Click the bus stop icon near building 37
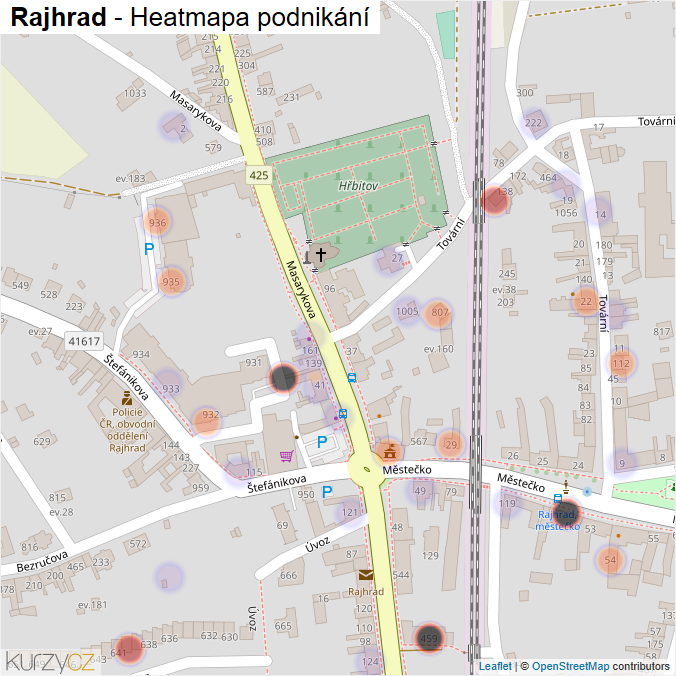The width and height of the screenshot is (676, 676). pos(352,378)
